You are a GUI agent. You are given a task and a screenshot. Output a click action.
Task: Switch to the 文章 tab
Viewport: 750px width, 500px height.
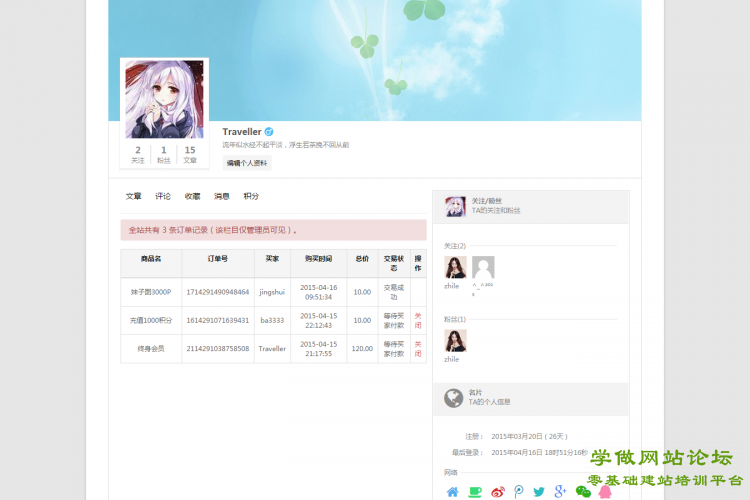pyautogui.click(x=133, y=197)
